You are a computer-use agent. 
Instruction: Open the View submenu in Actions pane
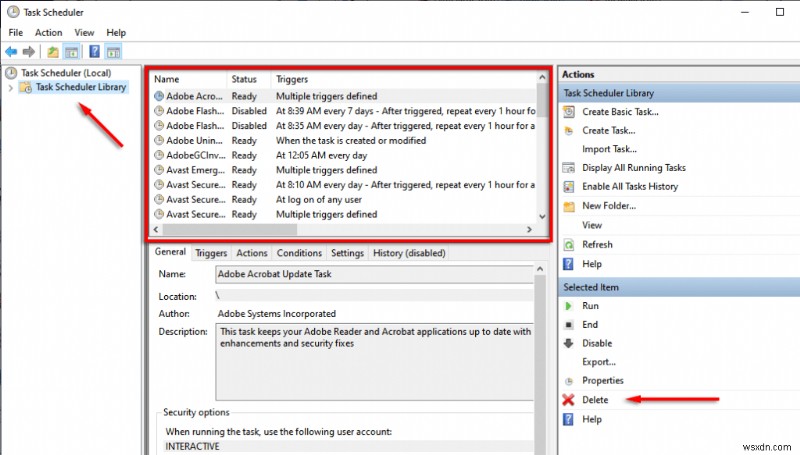592,225
